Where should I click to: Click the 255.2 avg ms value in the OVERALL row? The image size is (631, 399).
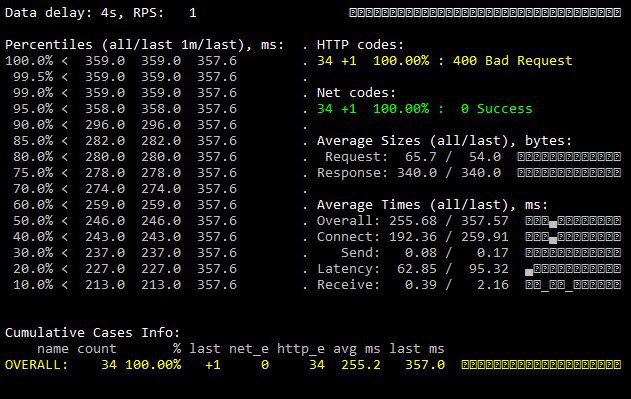point(361,365)
